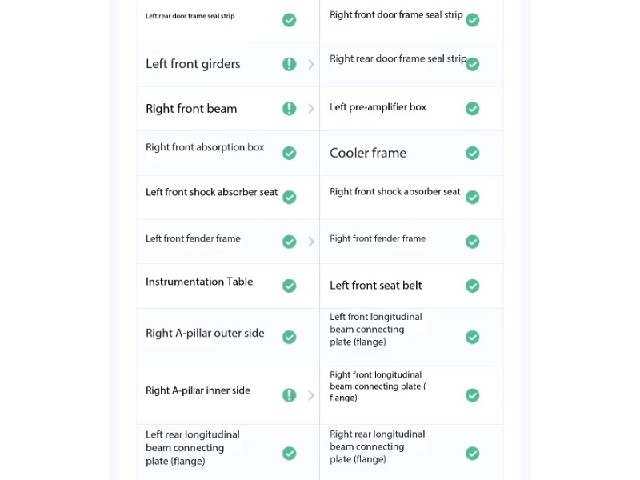Click the check icon for Right A-pillar outer side
This screenshot has height=480, width=640.
click(289, 337)
